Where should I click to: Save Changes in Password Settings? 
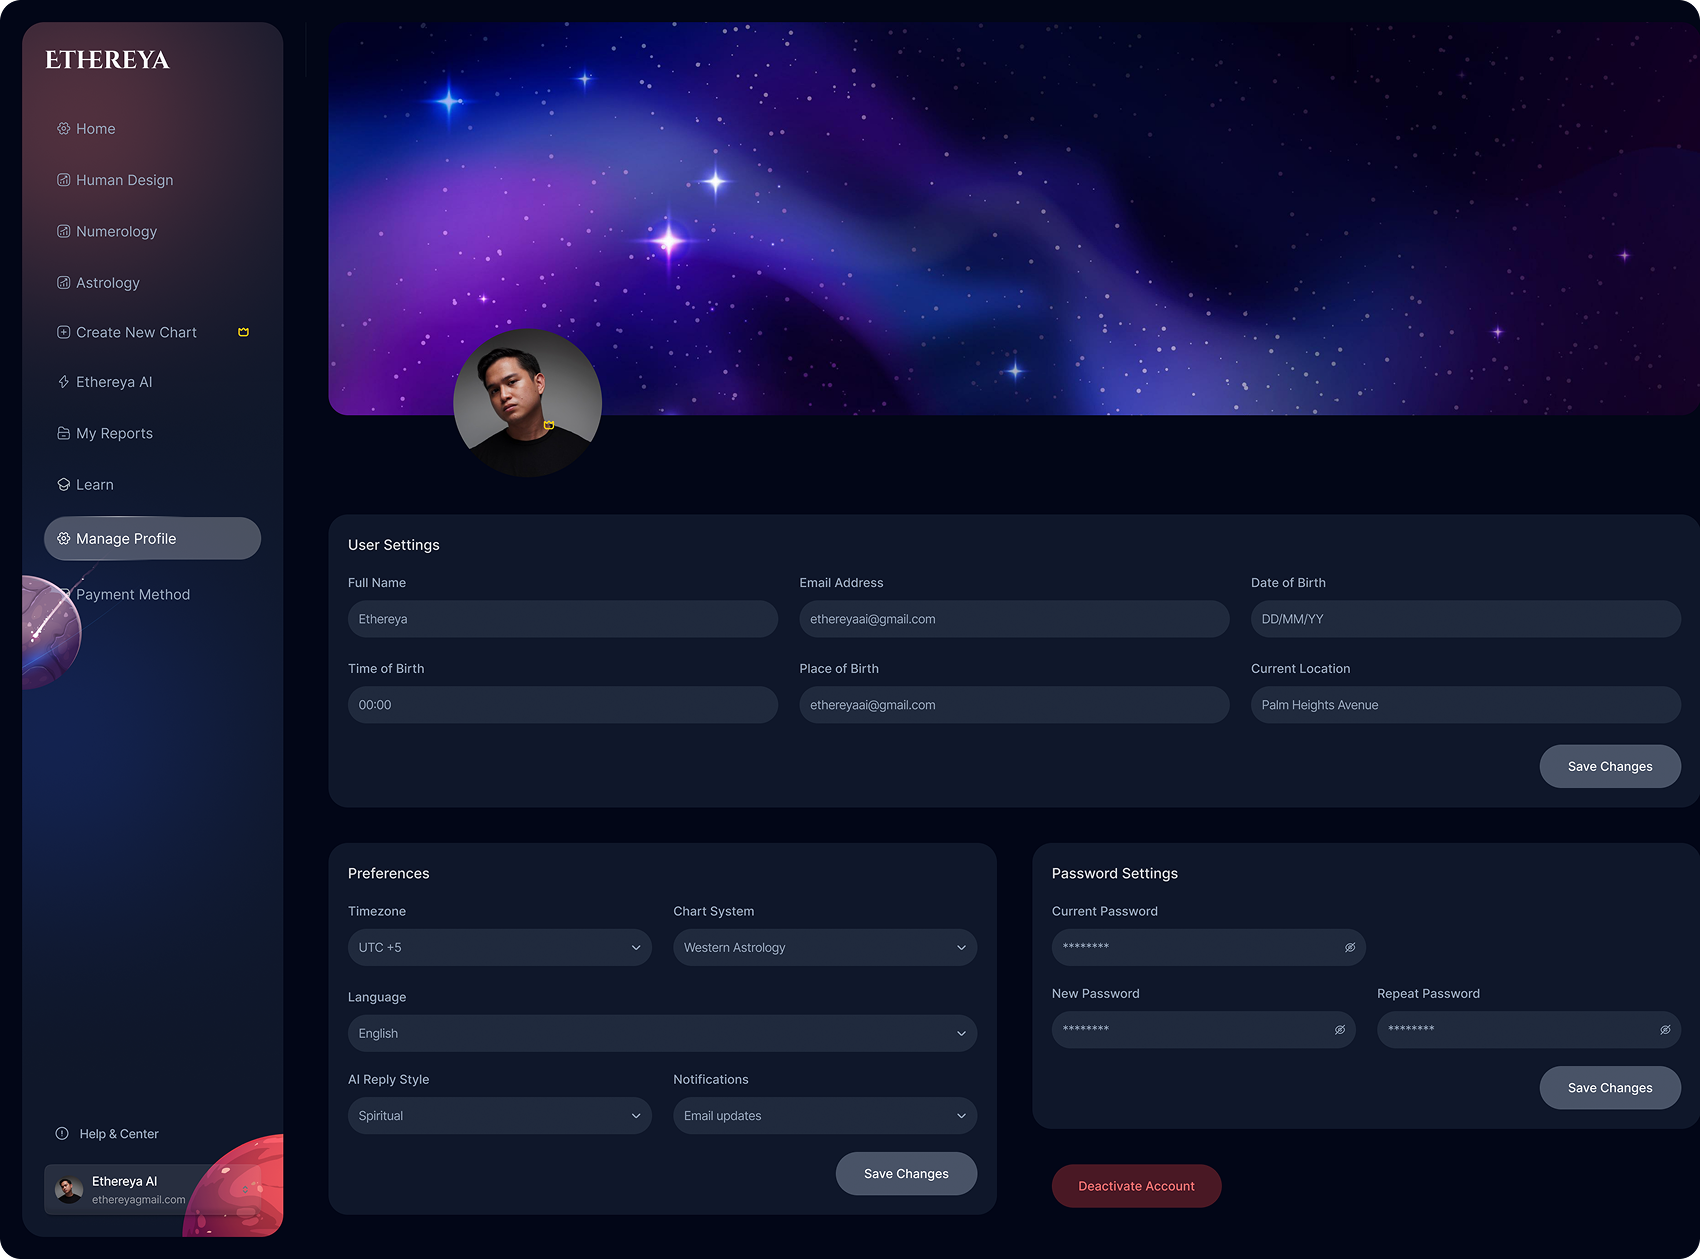tap(1610, 1088)
